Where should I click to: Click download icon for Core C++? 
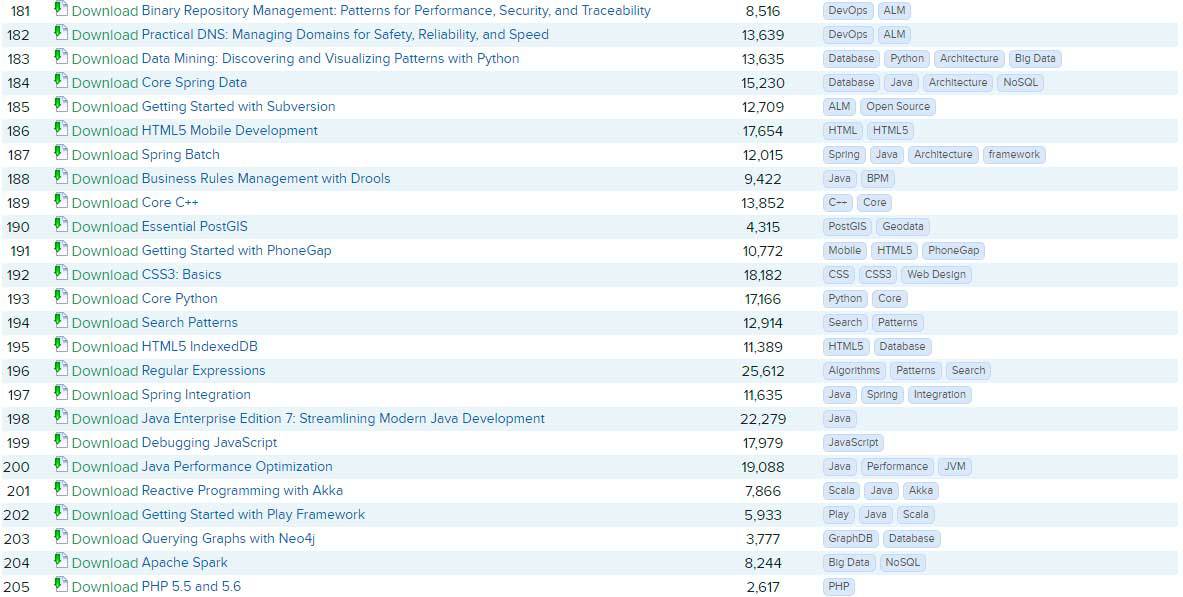61,202
